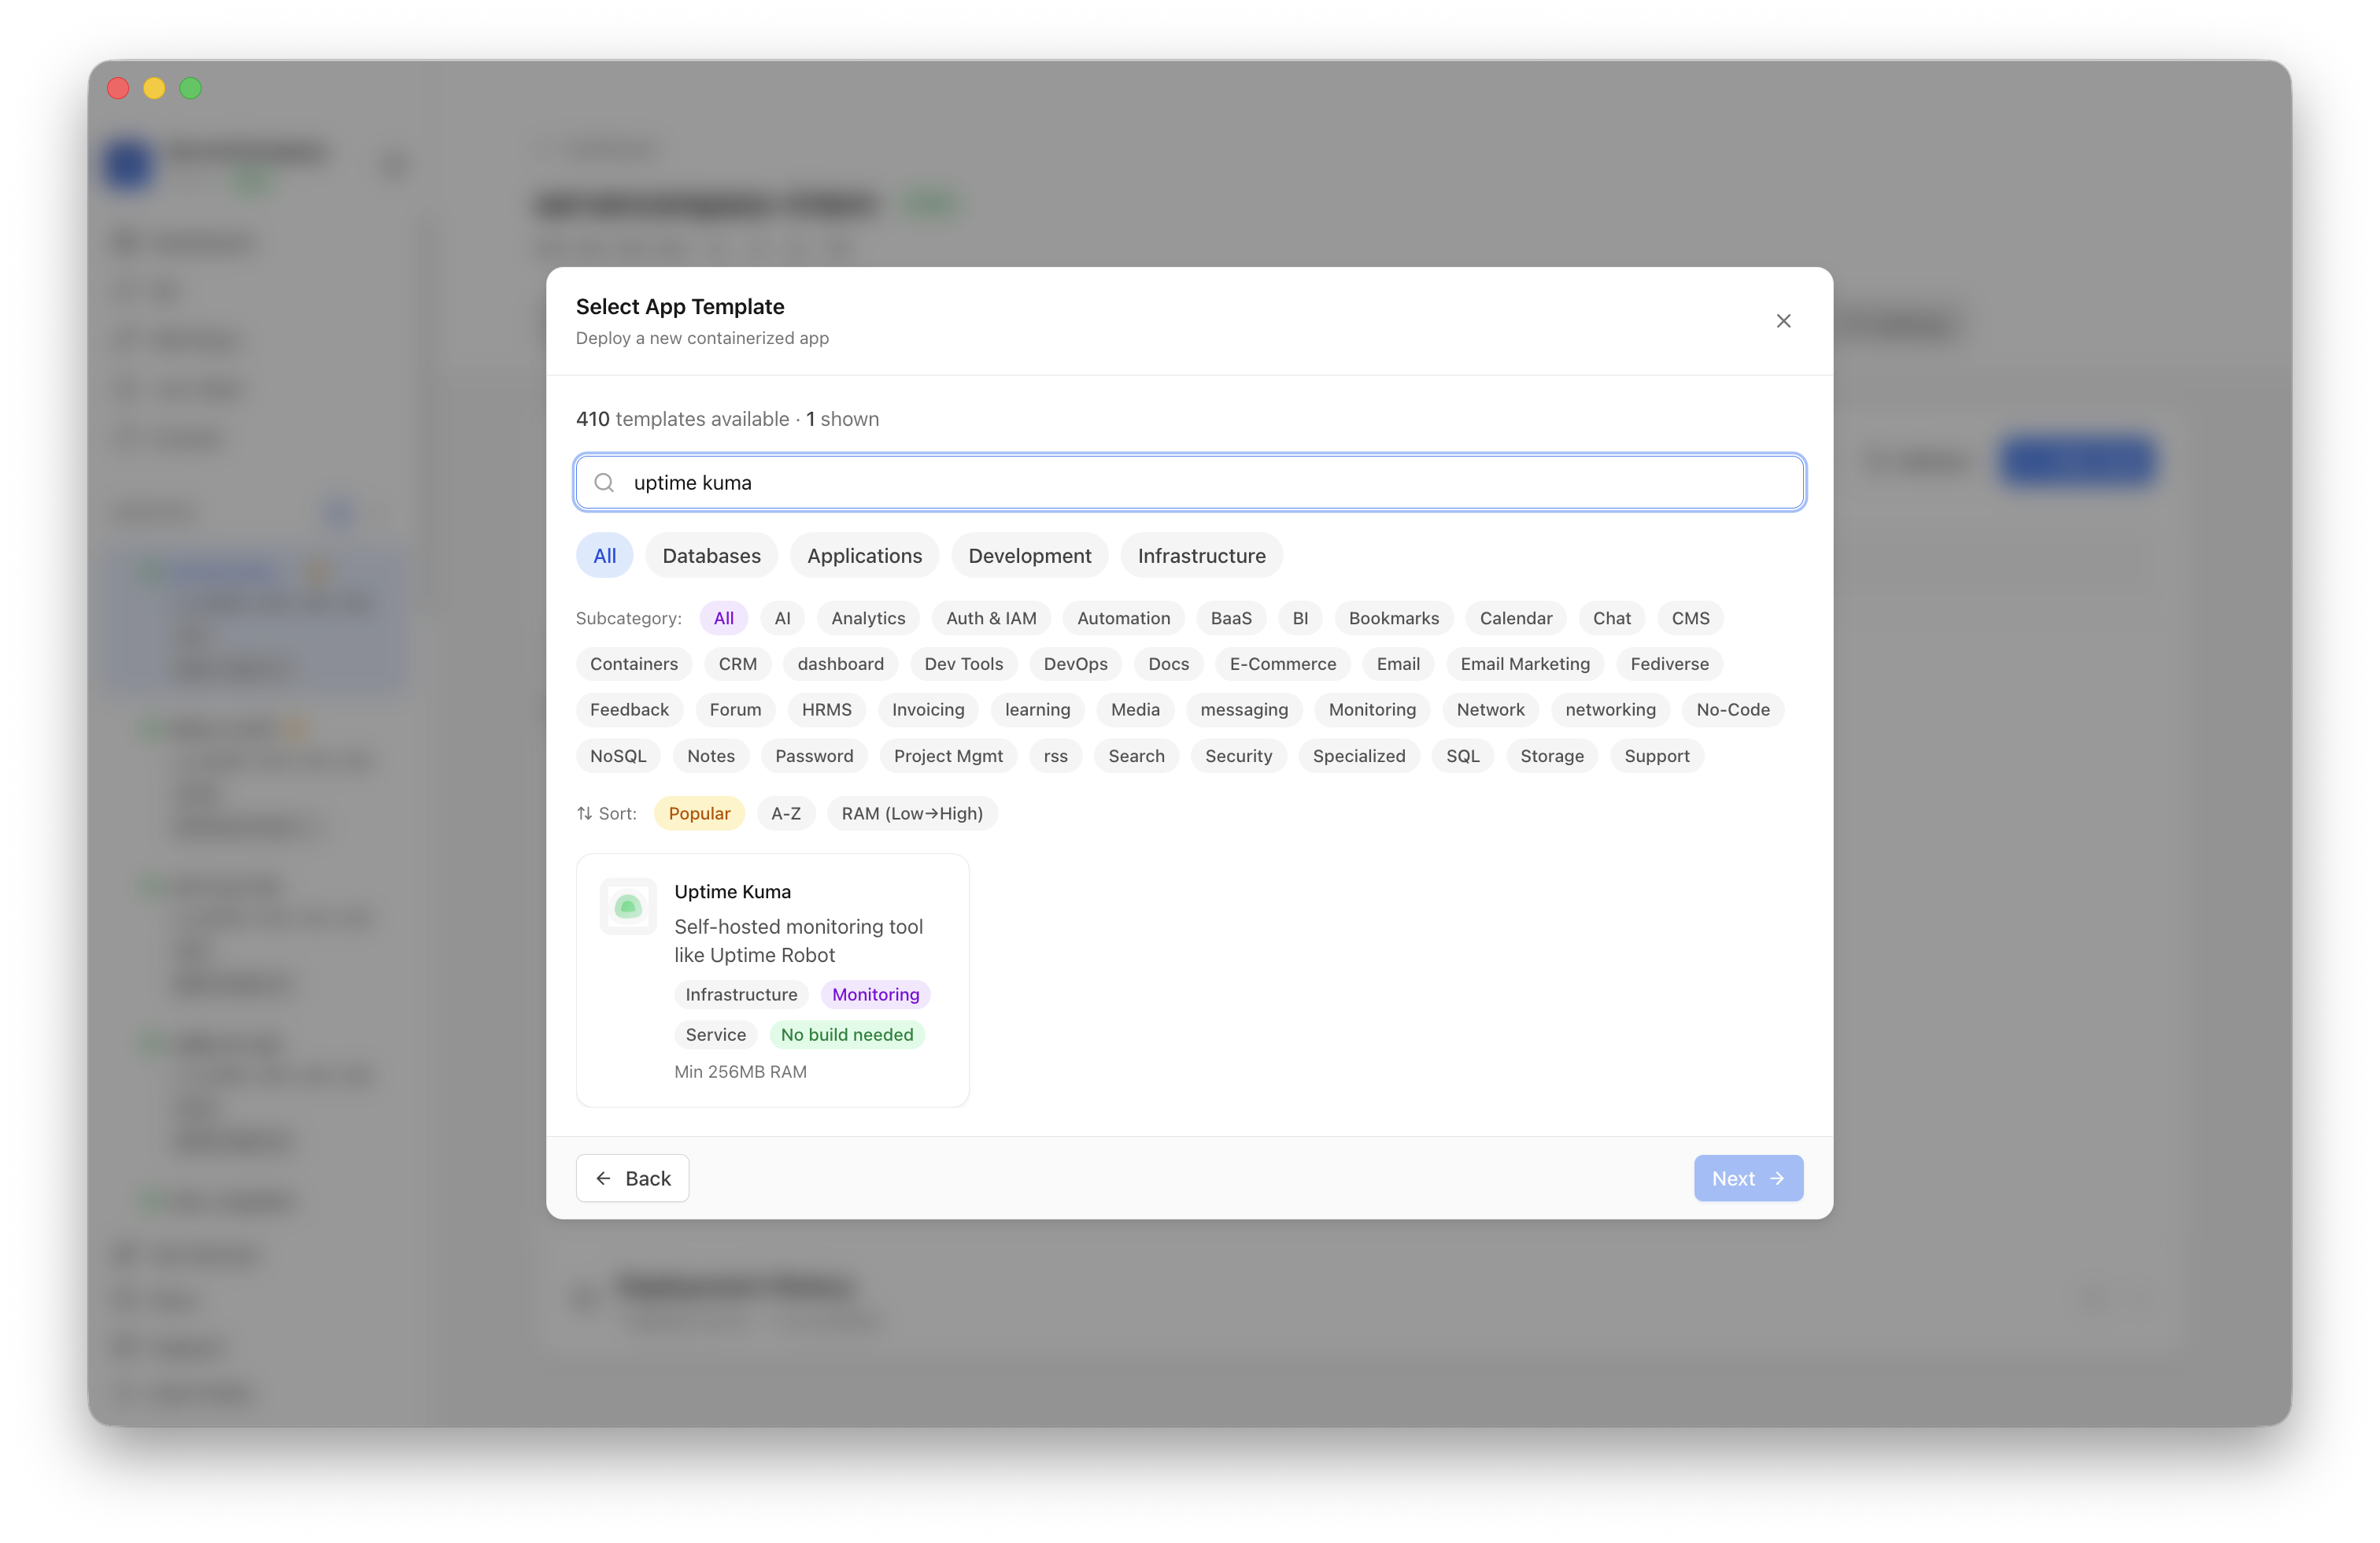Filter by Dev Tools subcategory
Viewport: 2380px width, 1543px height.
963,664
